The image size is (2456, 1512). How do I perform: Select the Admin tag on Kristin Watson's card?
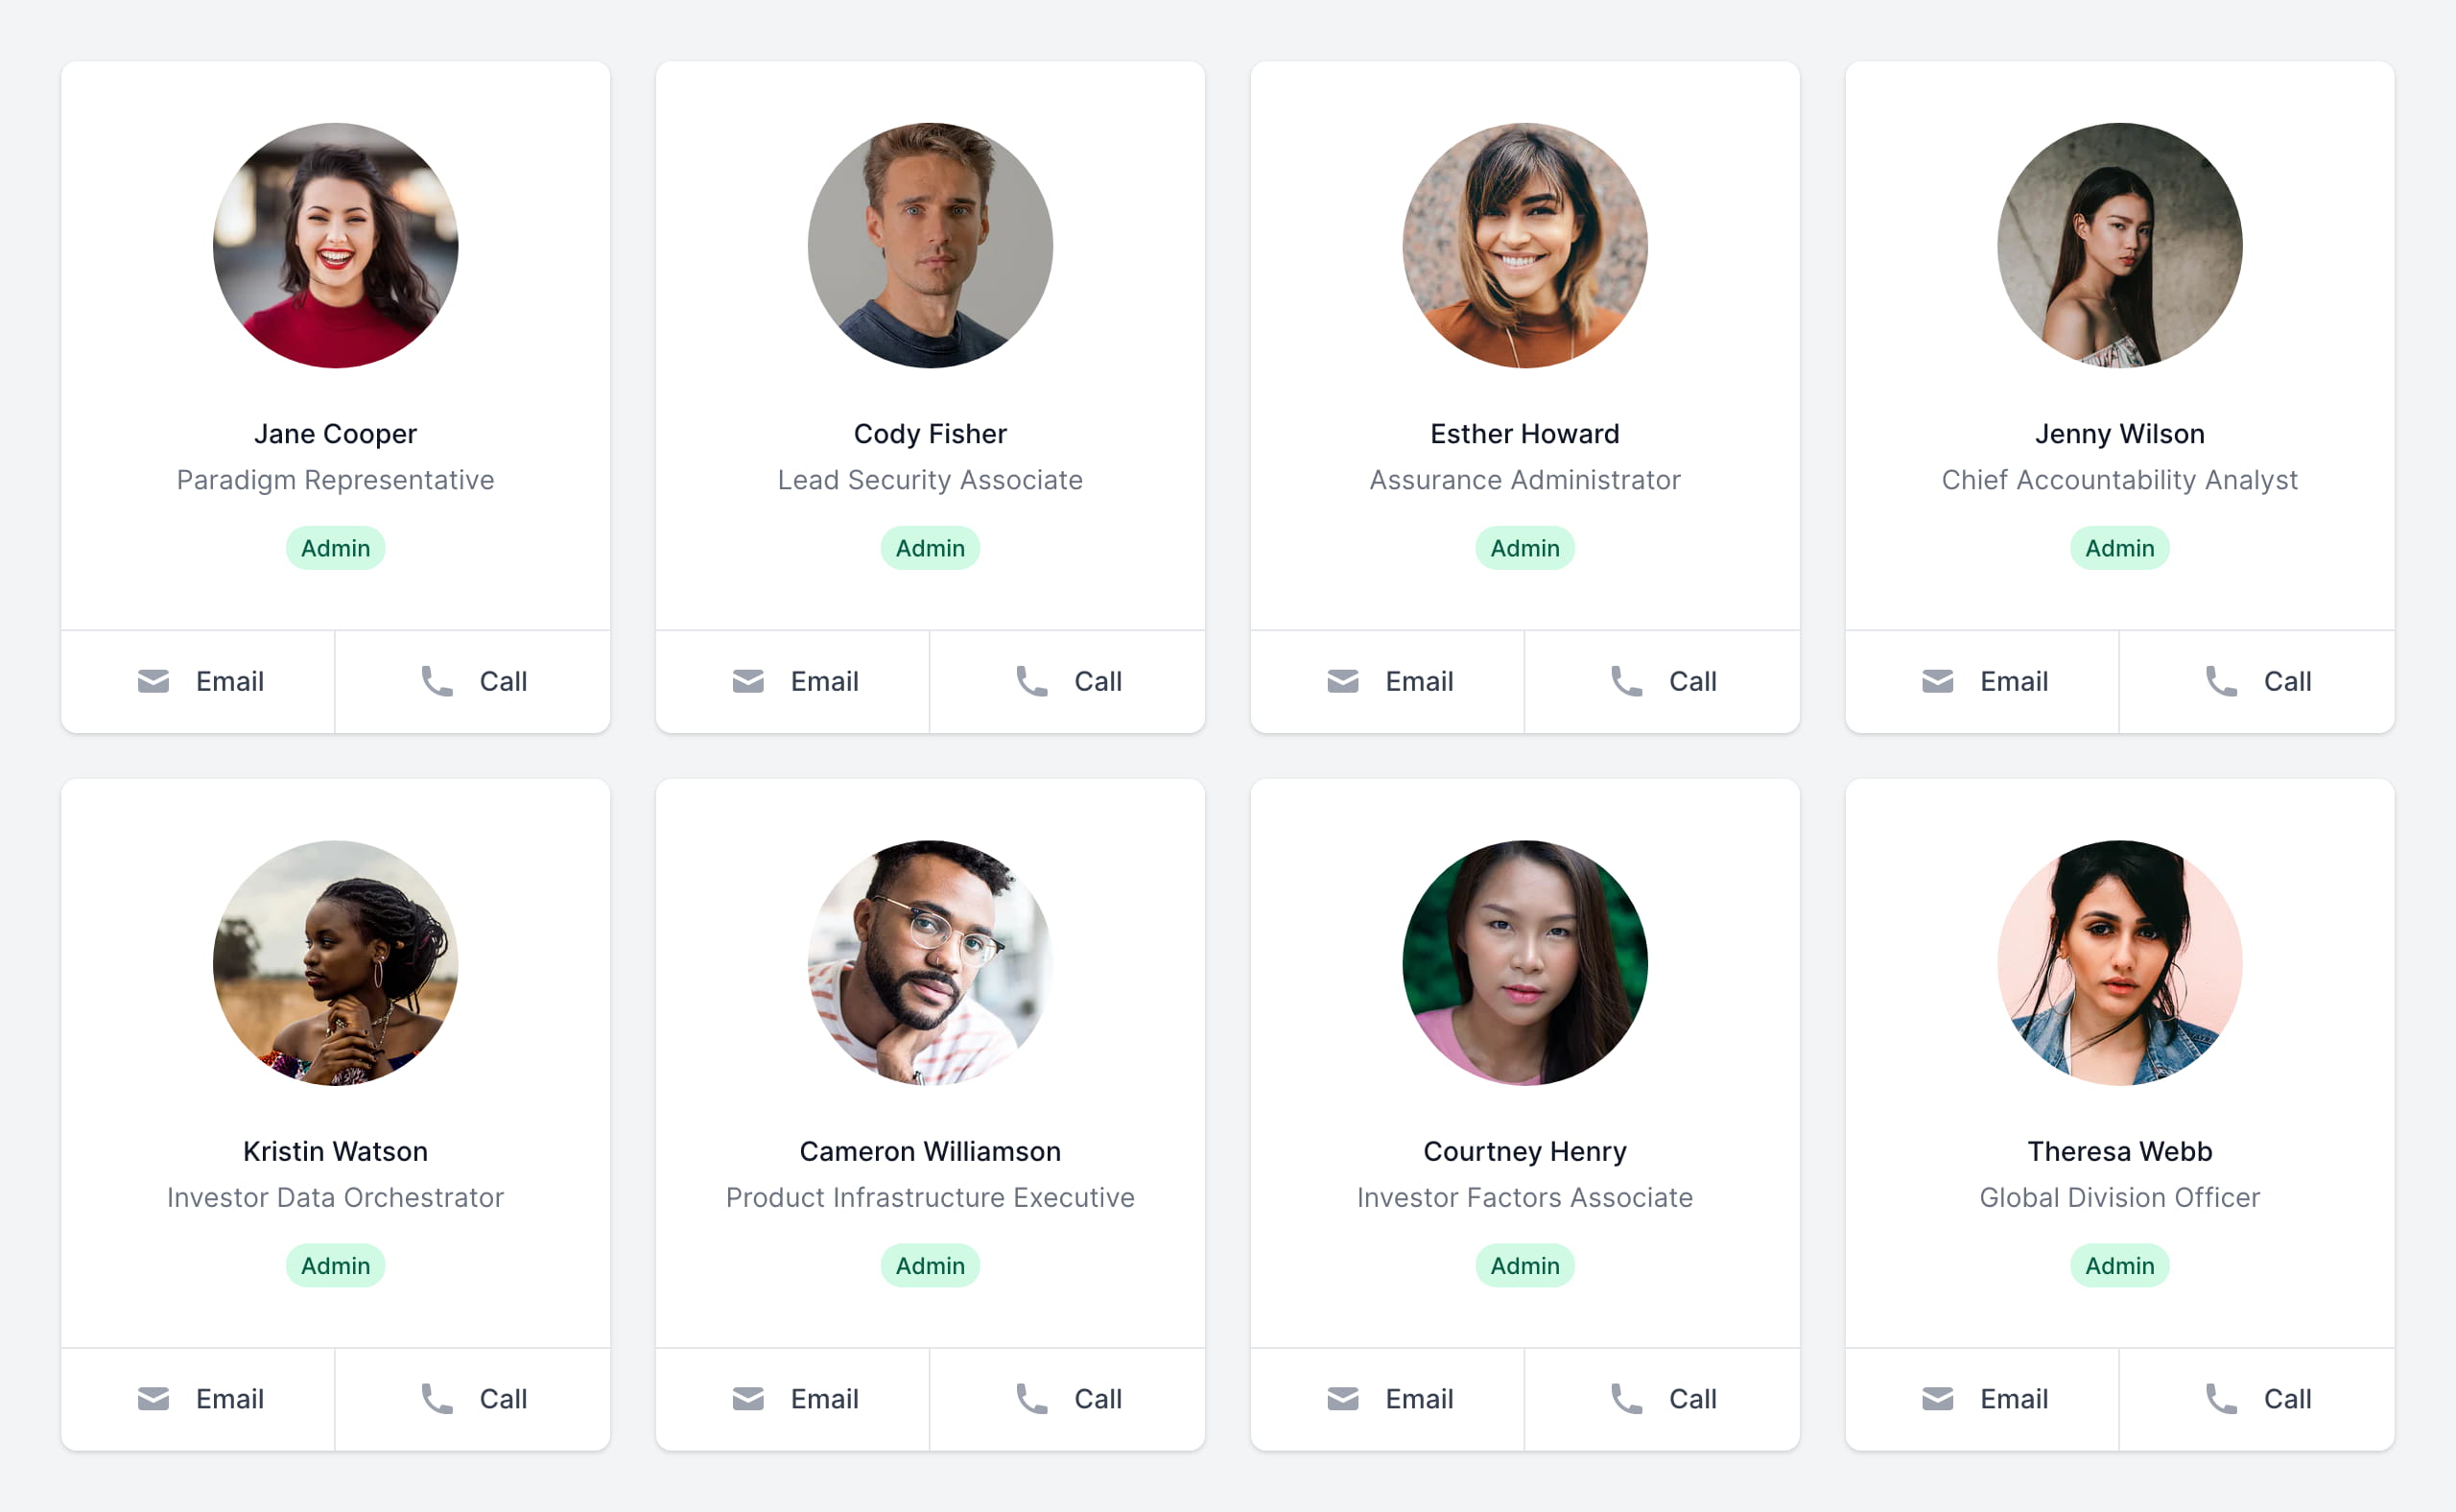coord(335,1265)
